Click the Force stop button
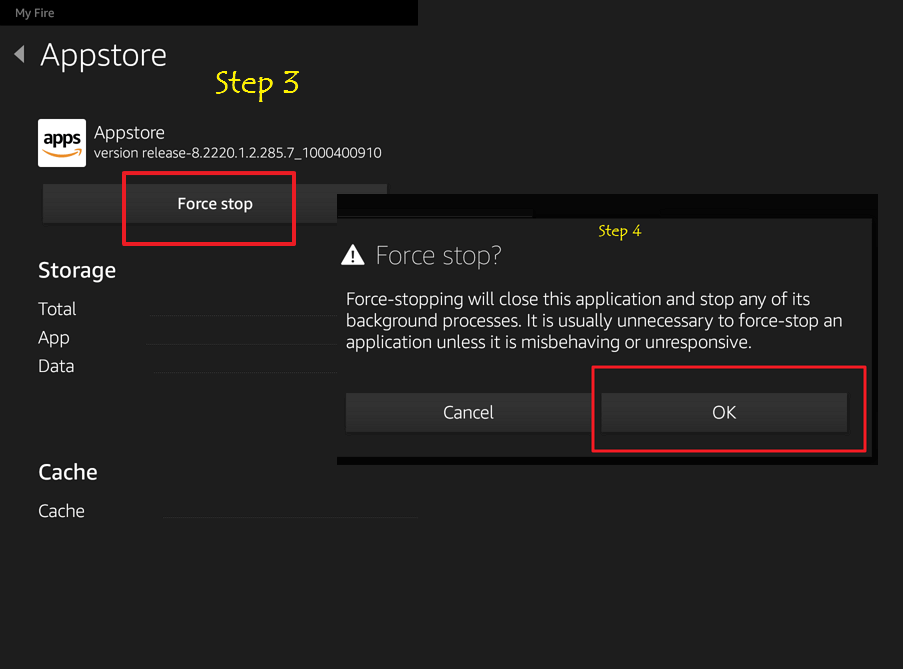Screen dimensions: 903x669 pyautogui.click(x=215, y=204)
